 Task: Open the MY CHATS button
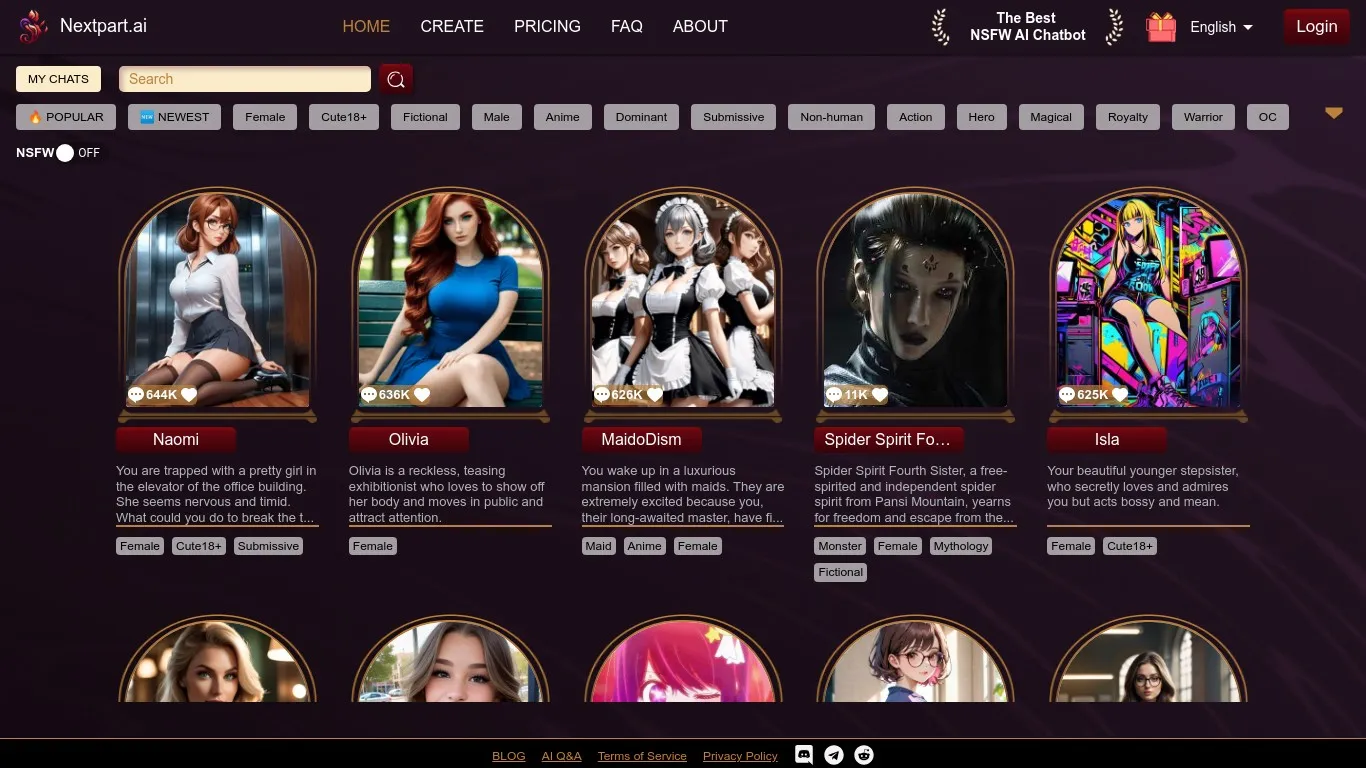point(58,79)
